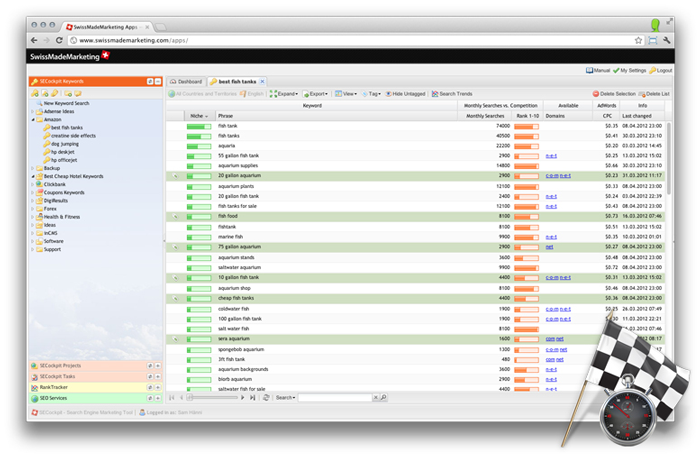Expand the Adsense Ideas folder

pos(33,112)
